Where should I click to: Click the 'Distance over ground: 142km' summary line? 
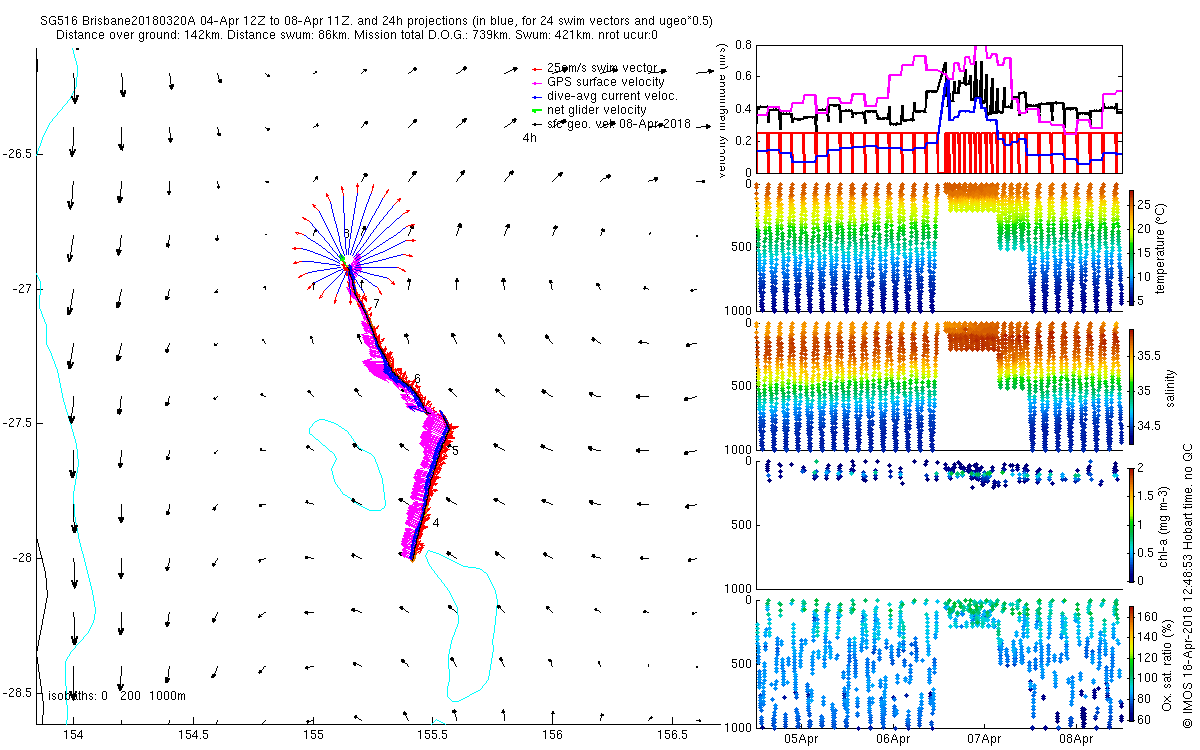click(x=357, y=35)
